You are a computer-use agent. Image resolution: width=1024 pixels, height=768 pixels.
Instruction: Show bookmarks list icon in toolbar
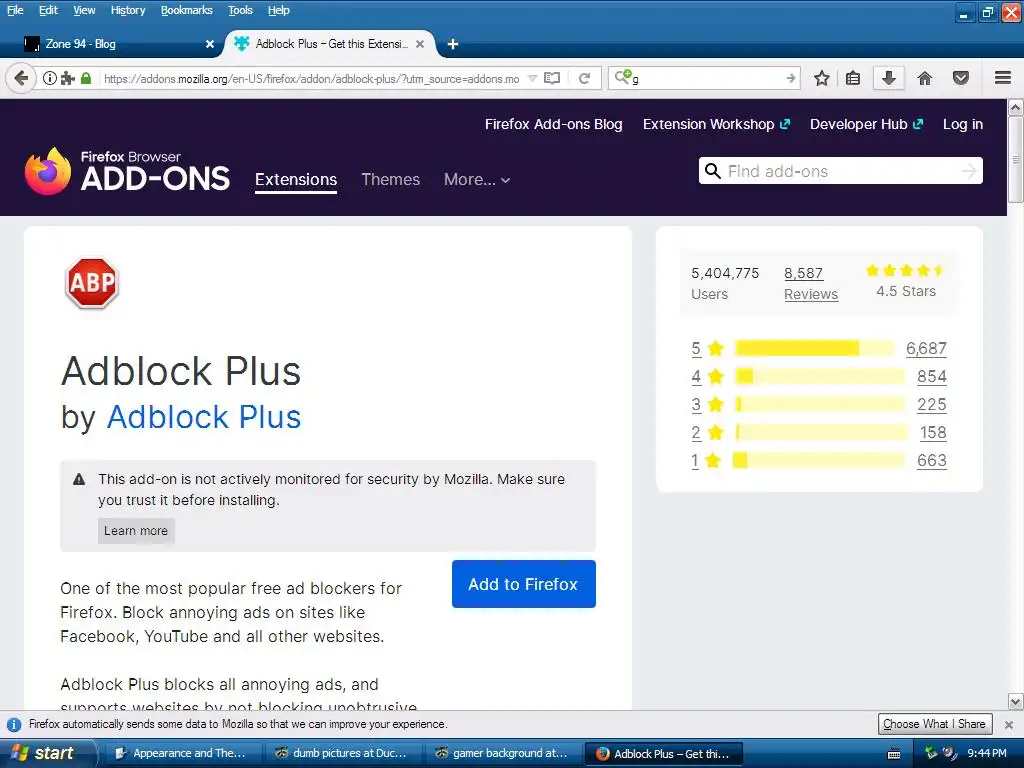pos(853,78)
